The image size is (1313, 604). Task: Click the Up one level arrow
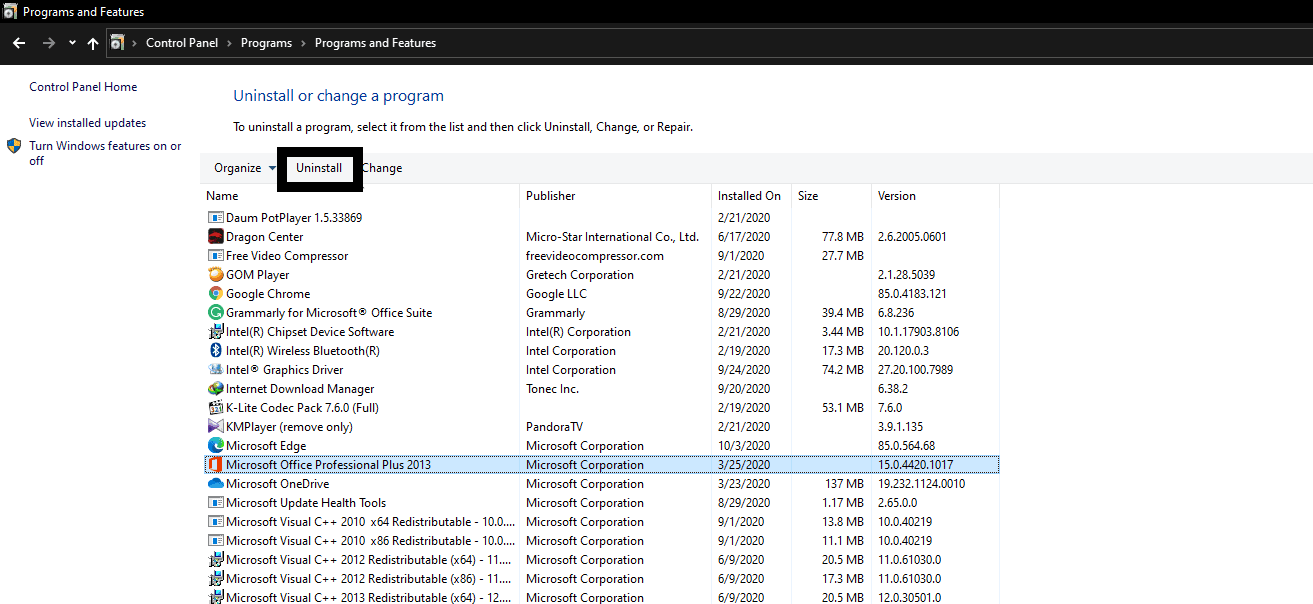(x=93, y=43)
